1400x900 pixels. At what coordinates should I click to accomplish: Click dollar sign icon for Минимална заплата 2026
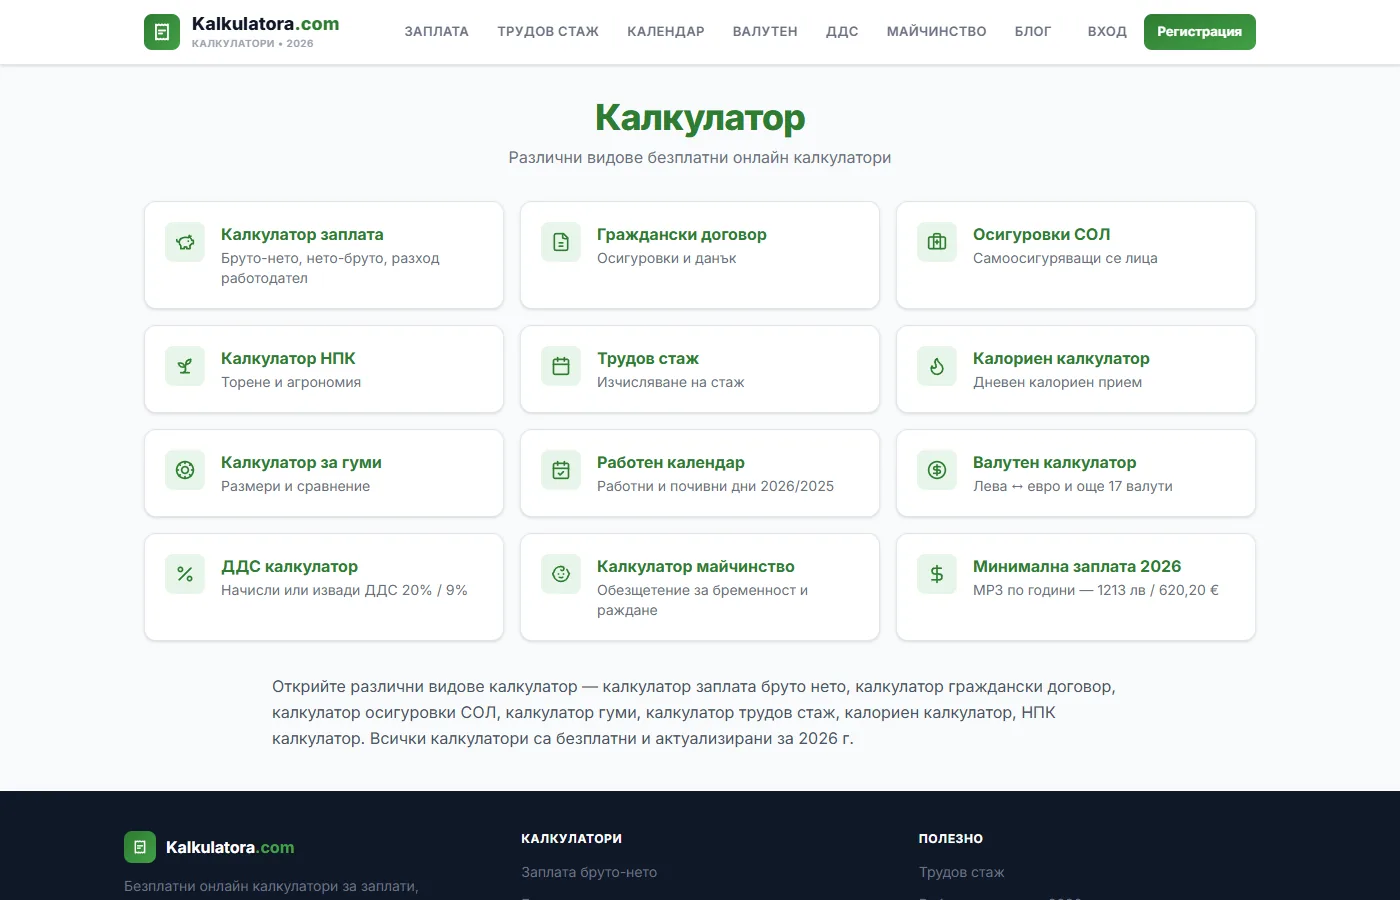tap(937, 574)
